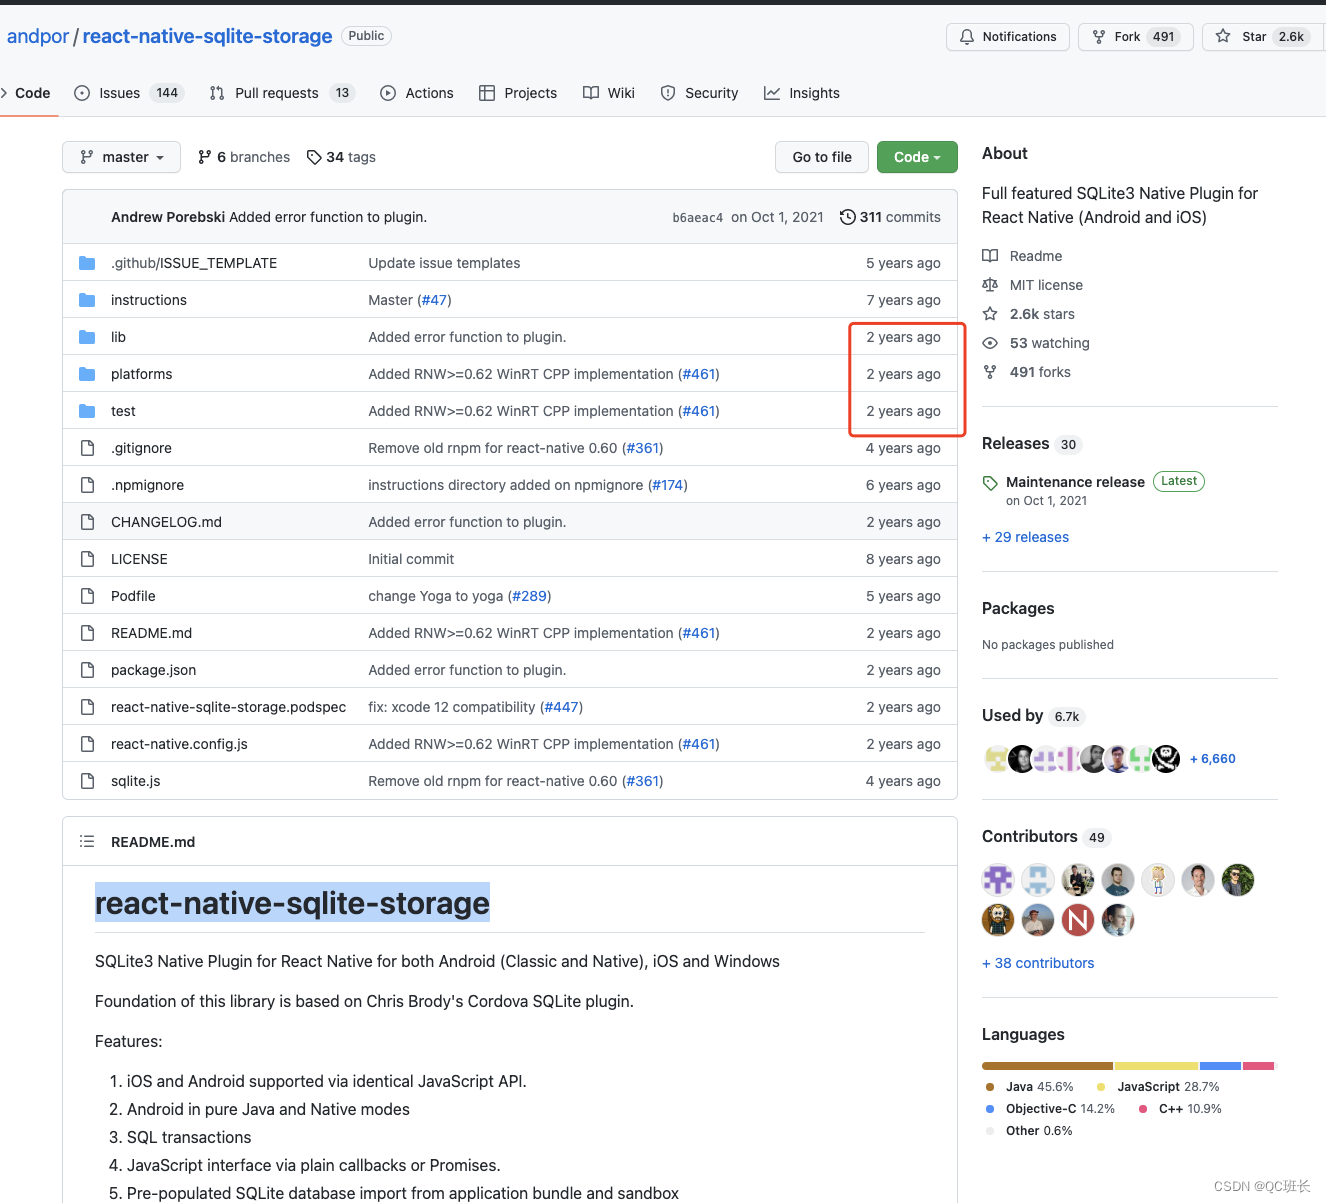Click the Star icon to star the repo
Image resolution: width=1326 pixels, height=1203 pixels.
click(1222, 36)
